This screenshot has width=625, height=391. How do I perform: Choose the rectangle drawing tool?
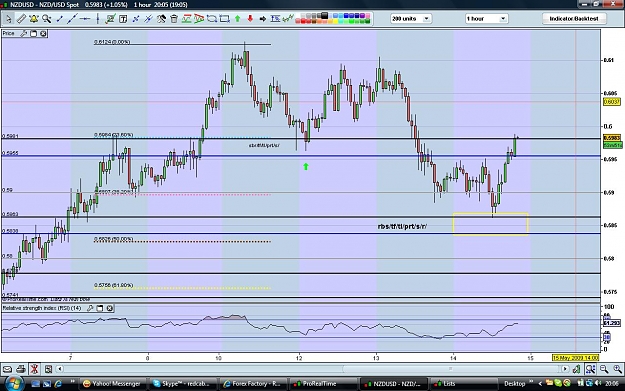(225, 19)
